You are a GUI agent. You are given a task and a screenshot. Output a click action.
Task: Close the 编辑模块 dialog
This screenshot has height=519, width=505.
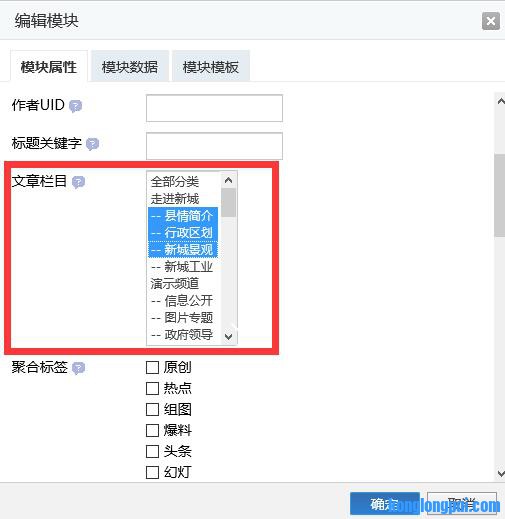click(x=491, y=21)
